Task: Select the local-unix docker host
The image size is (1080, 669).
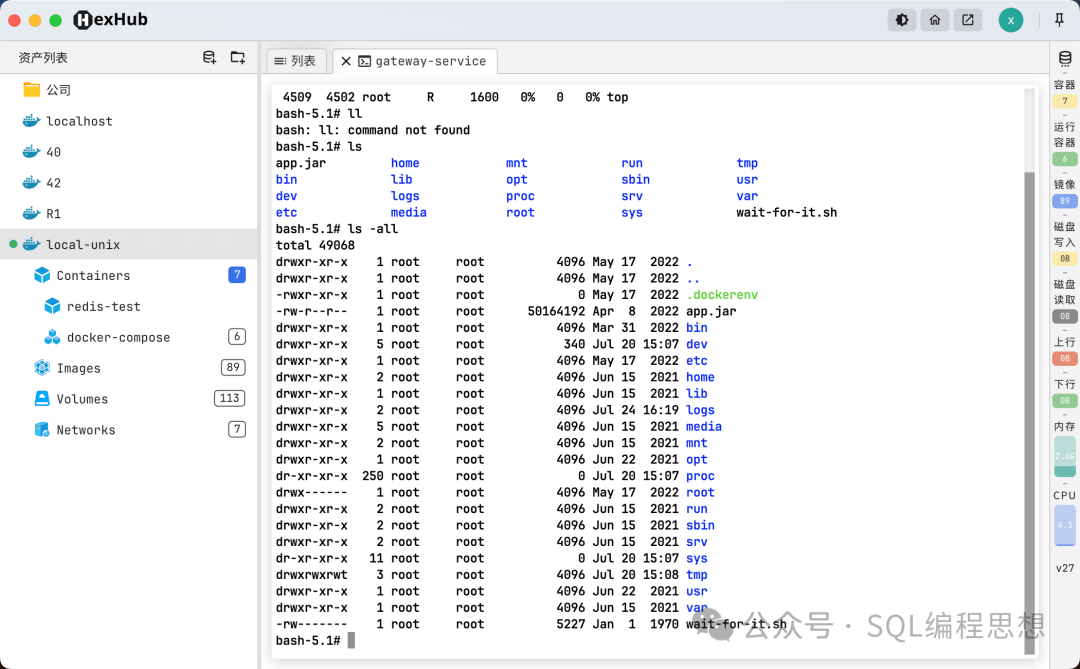Action: point(129,245)
